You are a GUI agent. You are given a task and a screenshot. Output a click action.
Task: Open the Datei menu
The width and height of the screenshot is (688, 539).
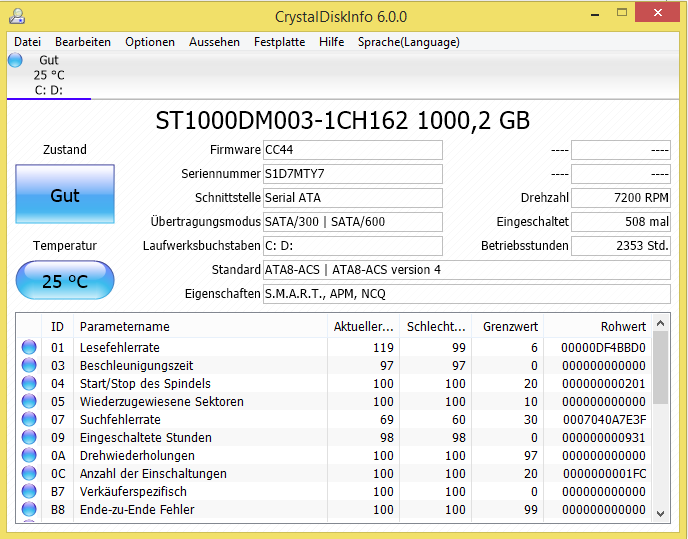point(27,42)
